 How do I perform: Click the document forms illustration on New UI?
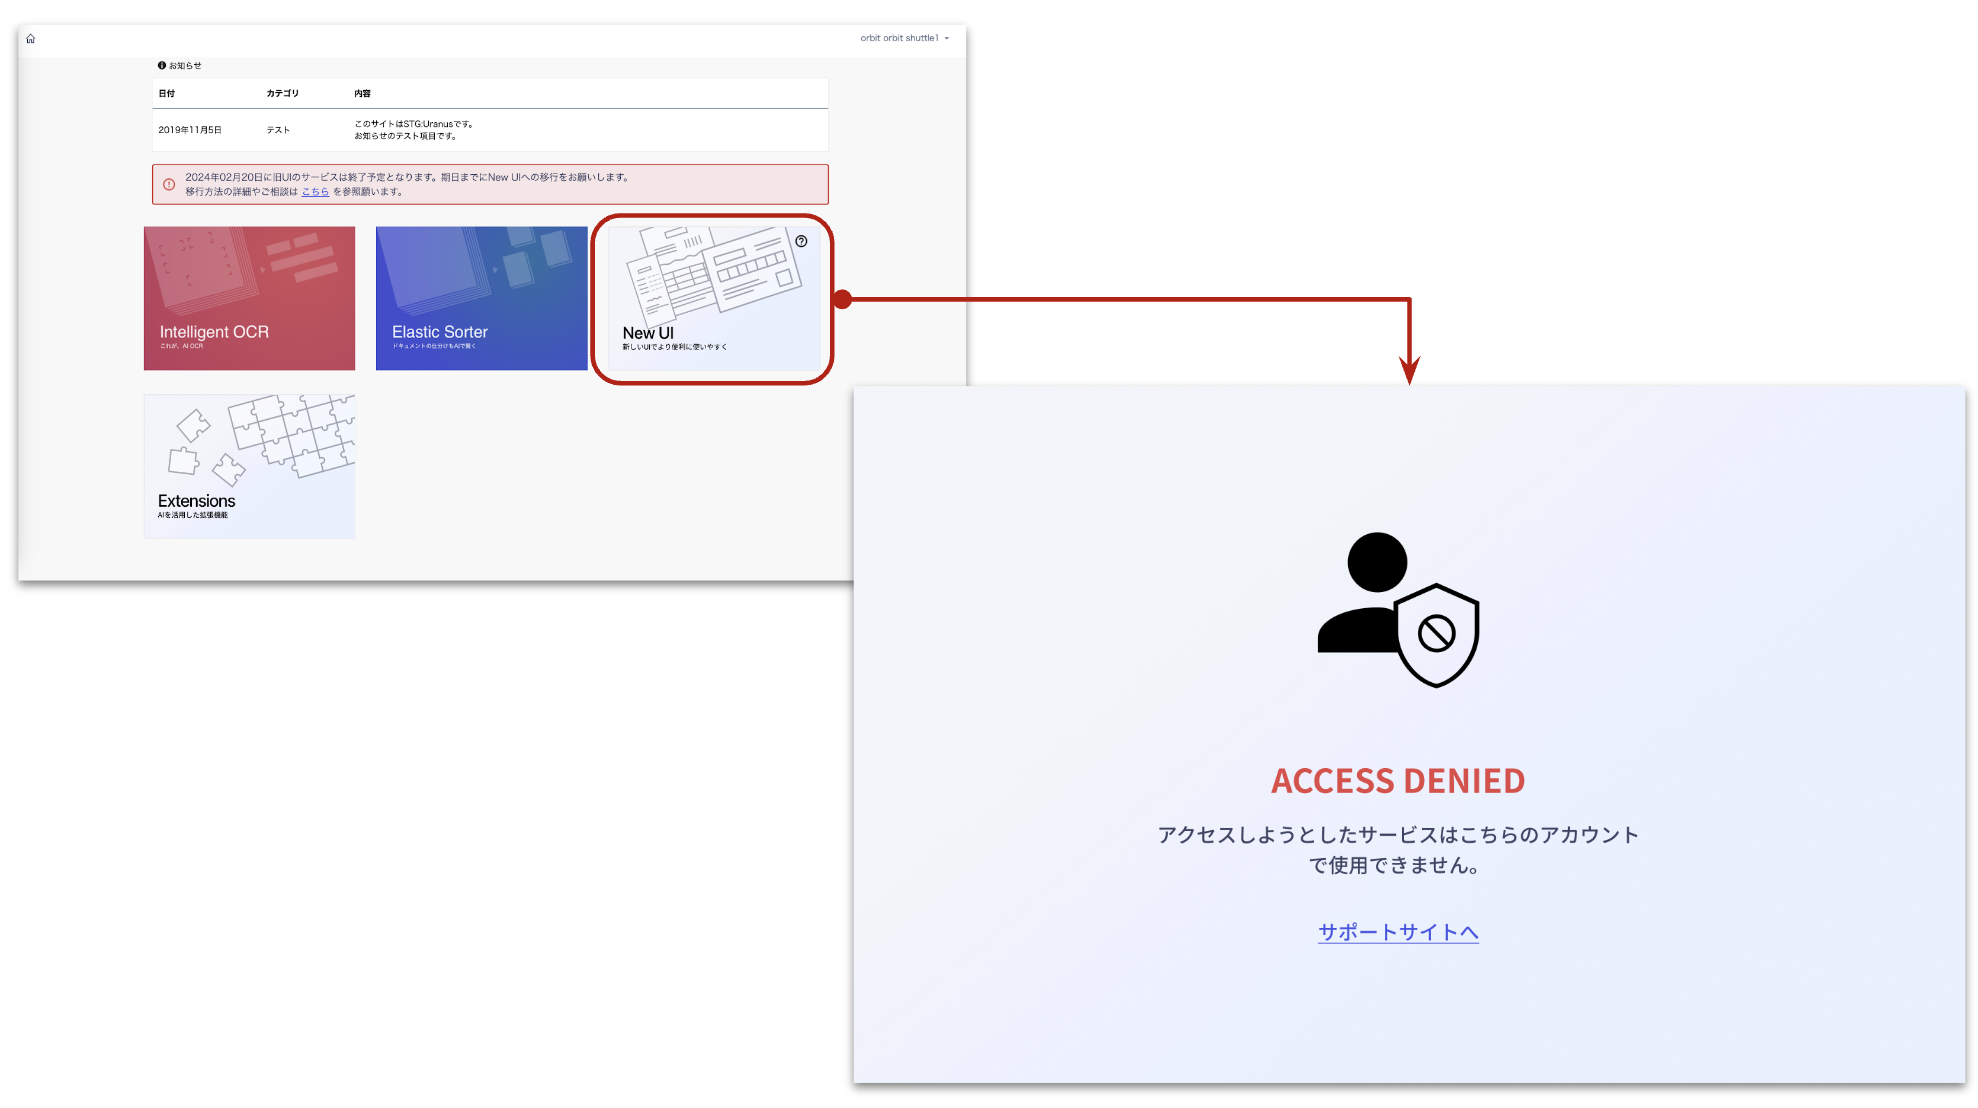pyautogui.click(x=712, y=270)
